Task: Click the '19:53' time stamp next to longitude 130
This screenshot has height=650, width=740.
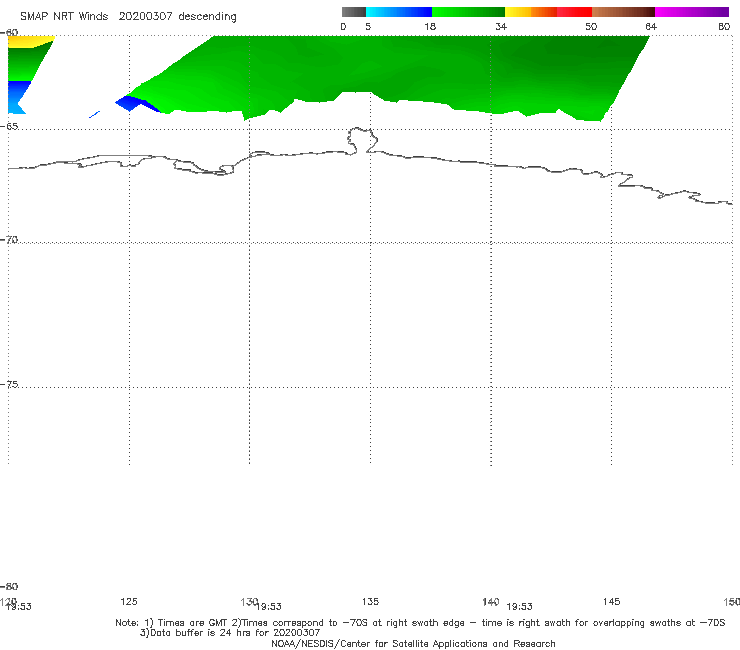Action: point(269,607)
